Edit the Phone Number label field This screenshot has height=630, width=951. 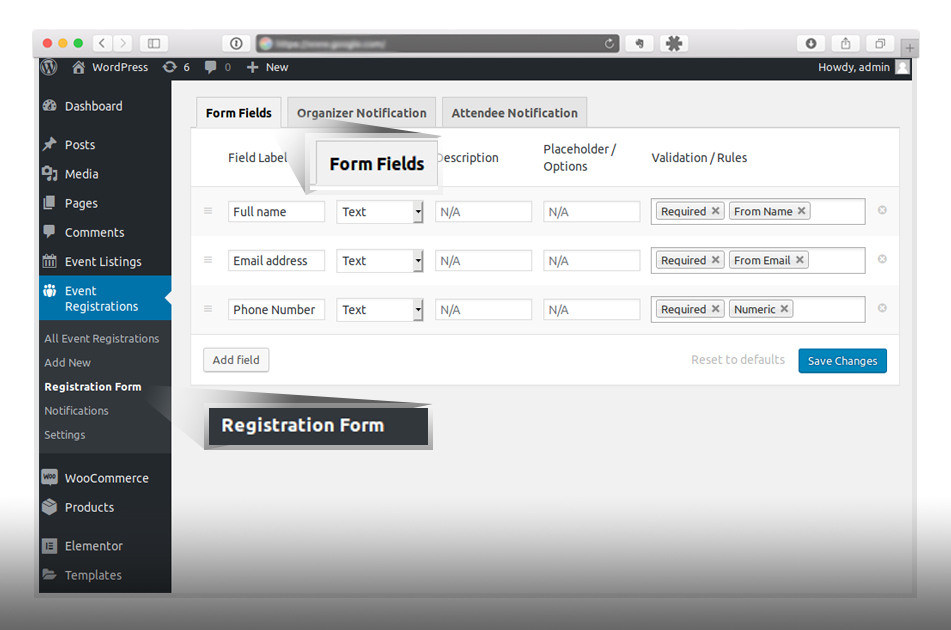pyautogui.click(x=277, y=310)
